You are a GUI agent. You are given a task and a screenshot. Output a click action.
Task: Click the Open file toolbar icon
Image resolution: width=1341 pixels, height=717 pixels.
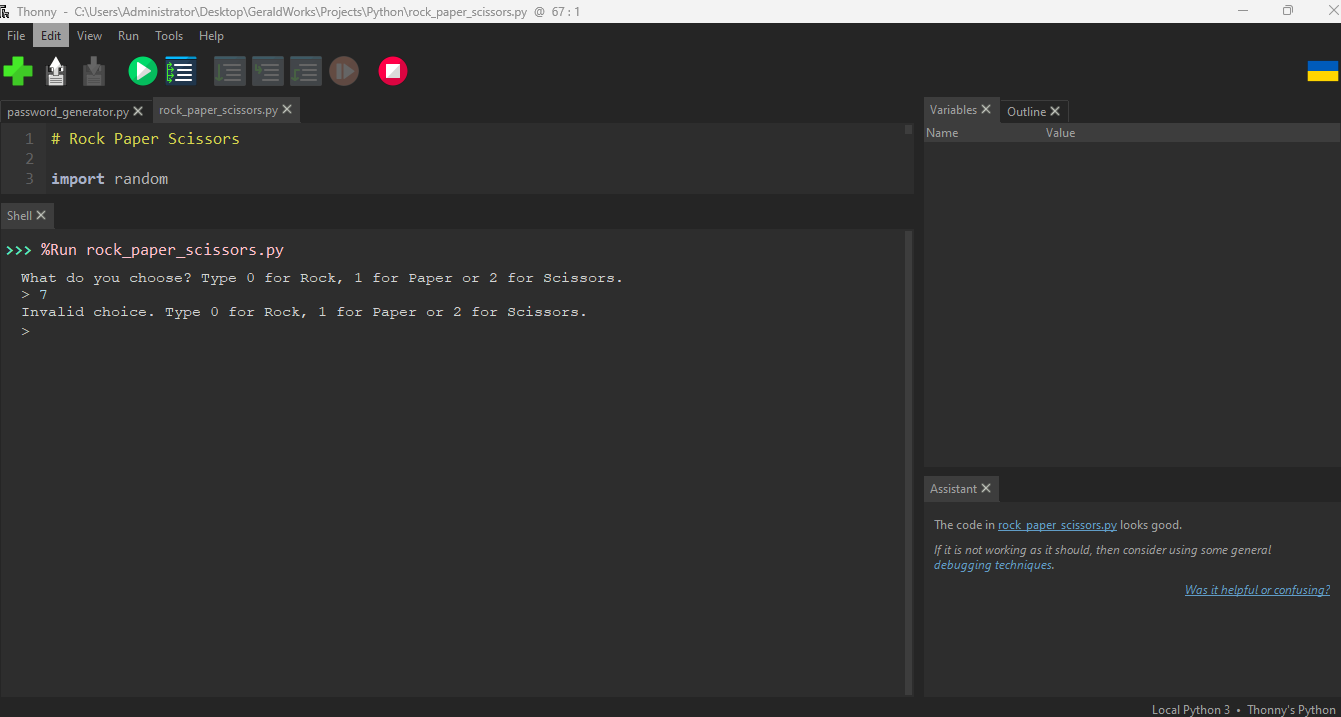[x=56, y=71]
